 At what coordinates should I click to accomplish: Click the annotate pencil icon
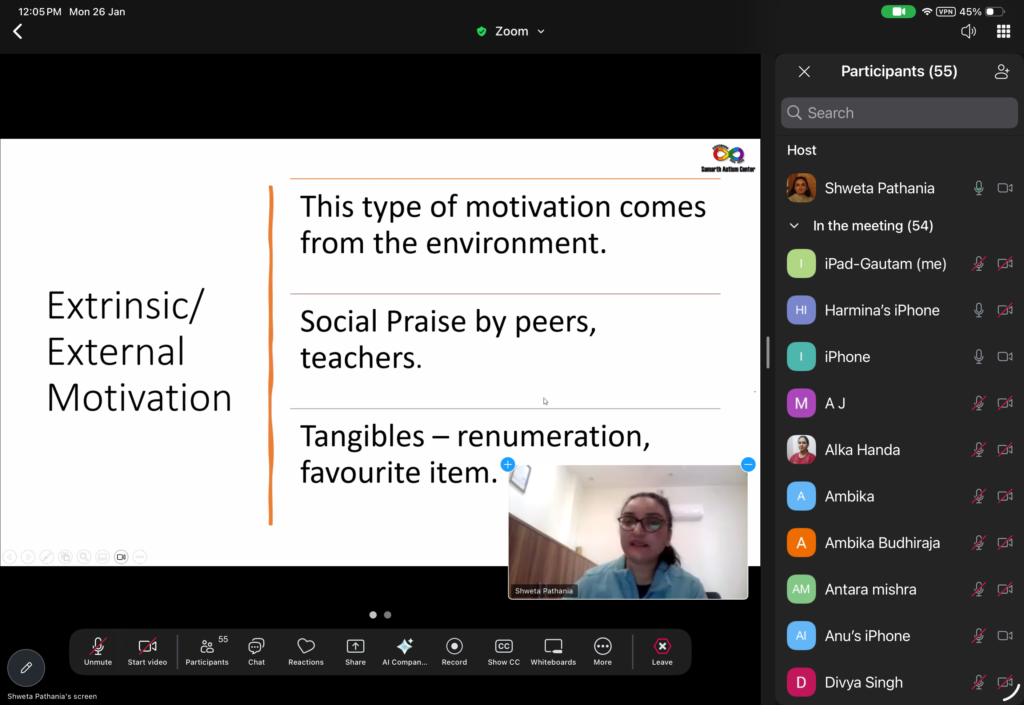point(26,668)
